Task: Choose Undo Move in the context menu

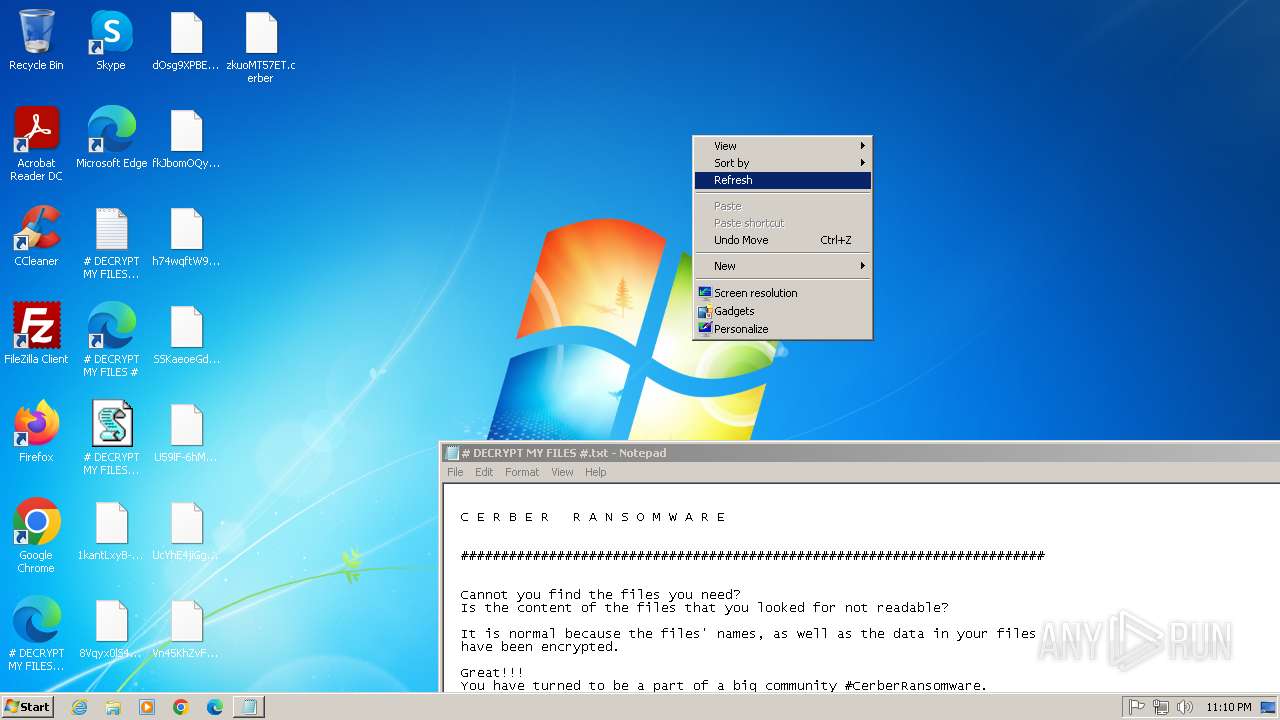Action: pyautogui.click(x=783, y=240)
